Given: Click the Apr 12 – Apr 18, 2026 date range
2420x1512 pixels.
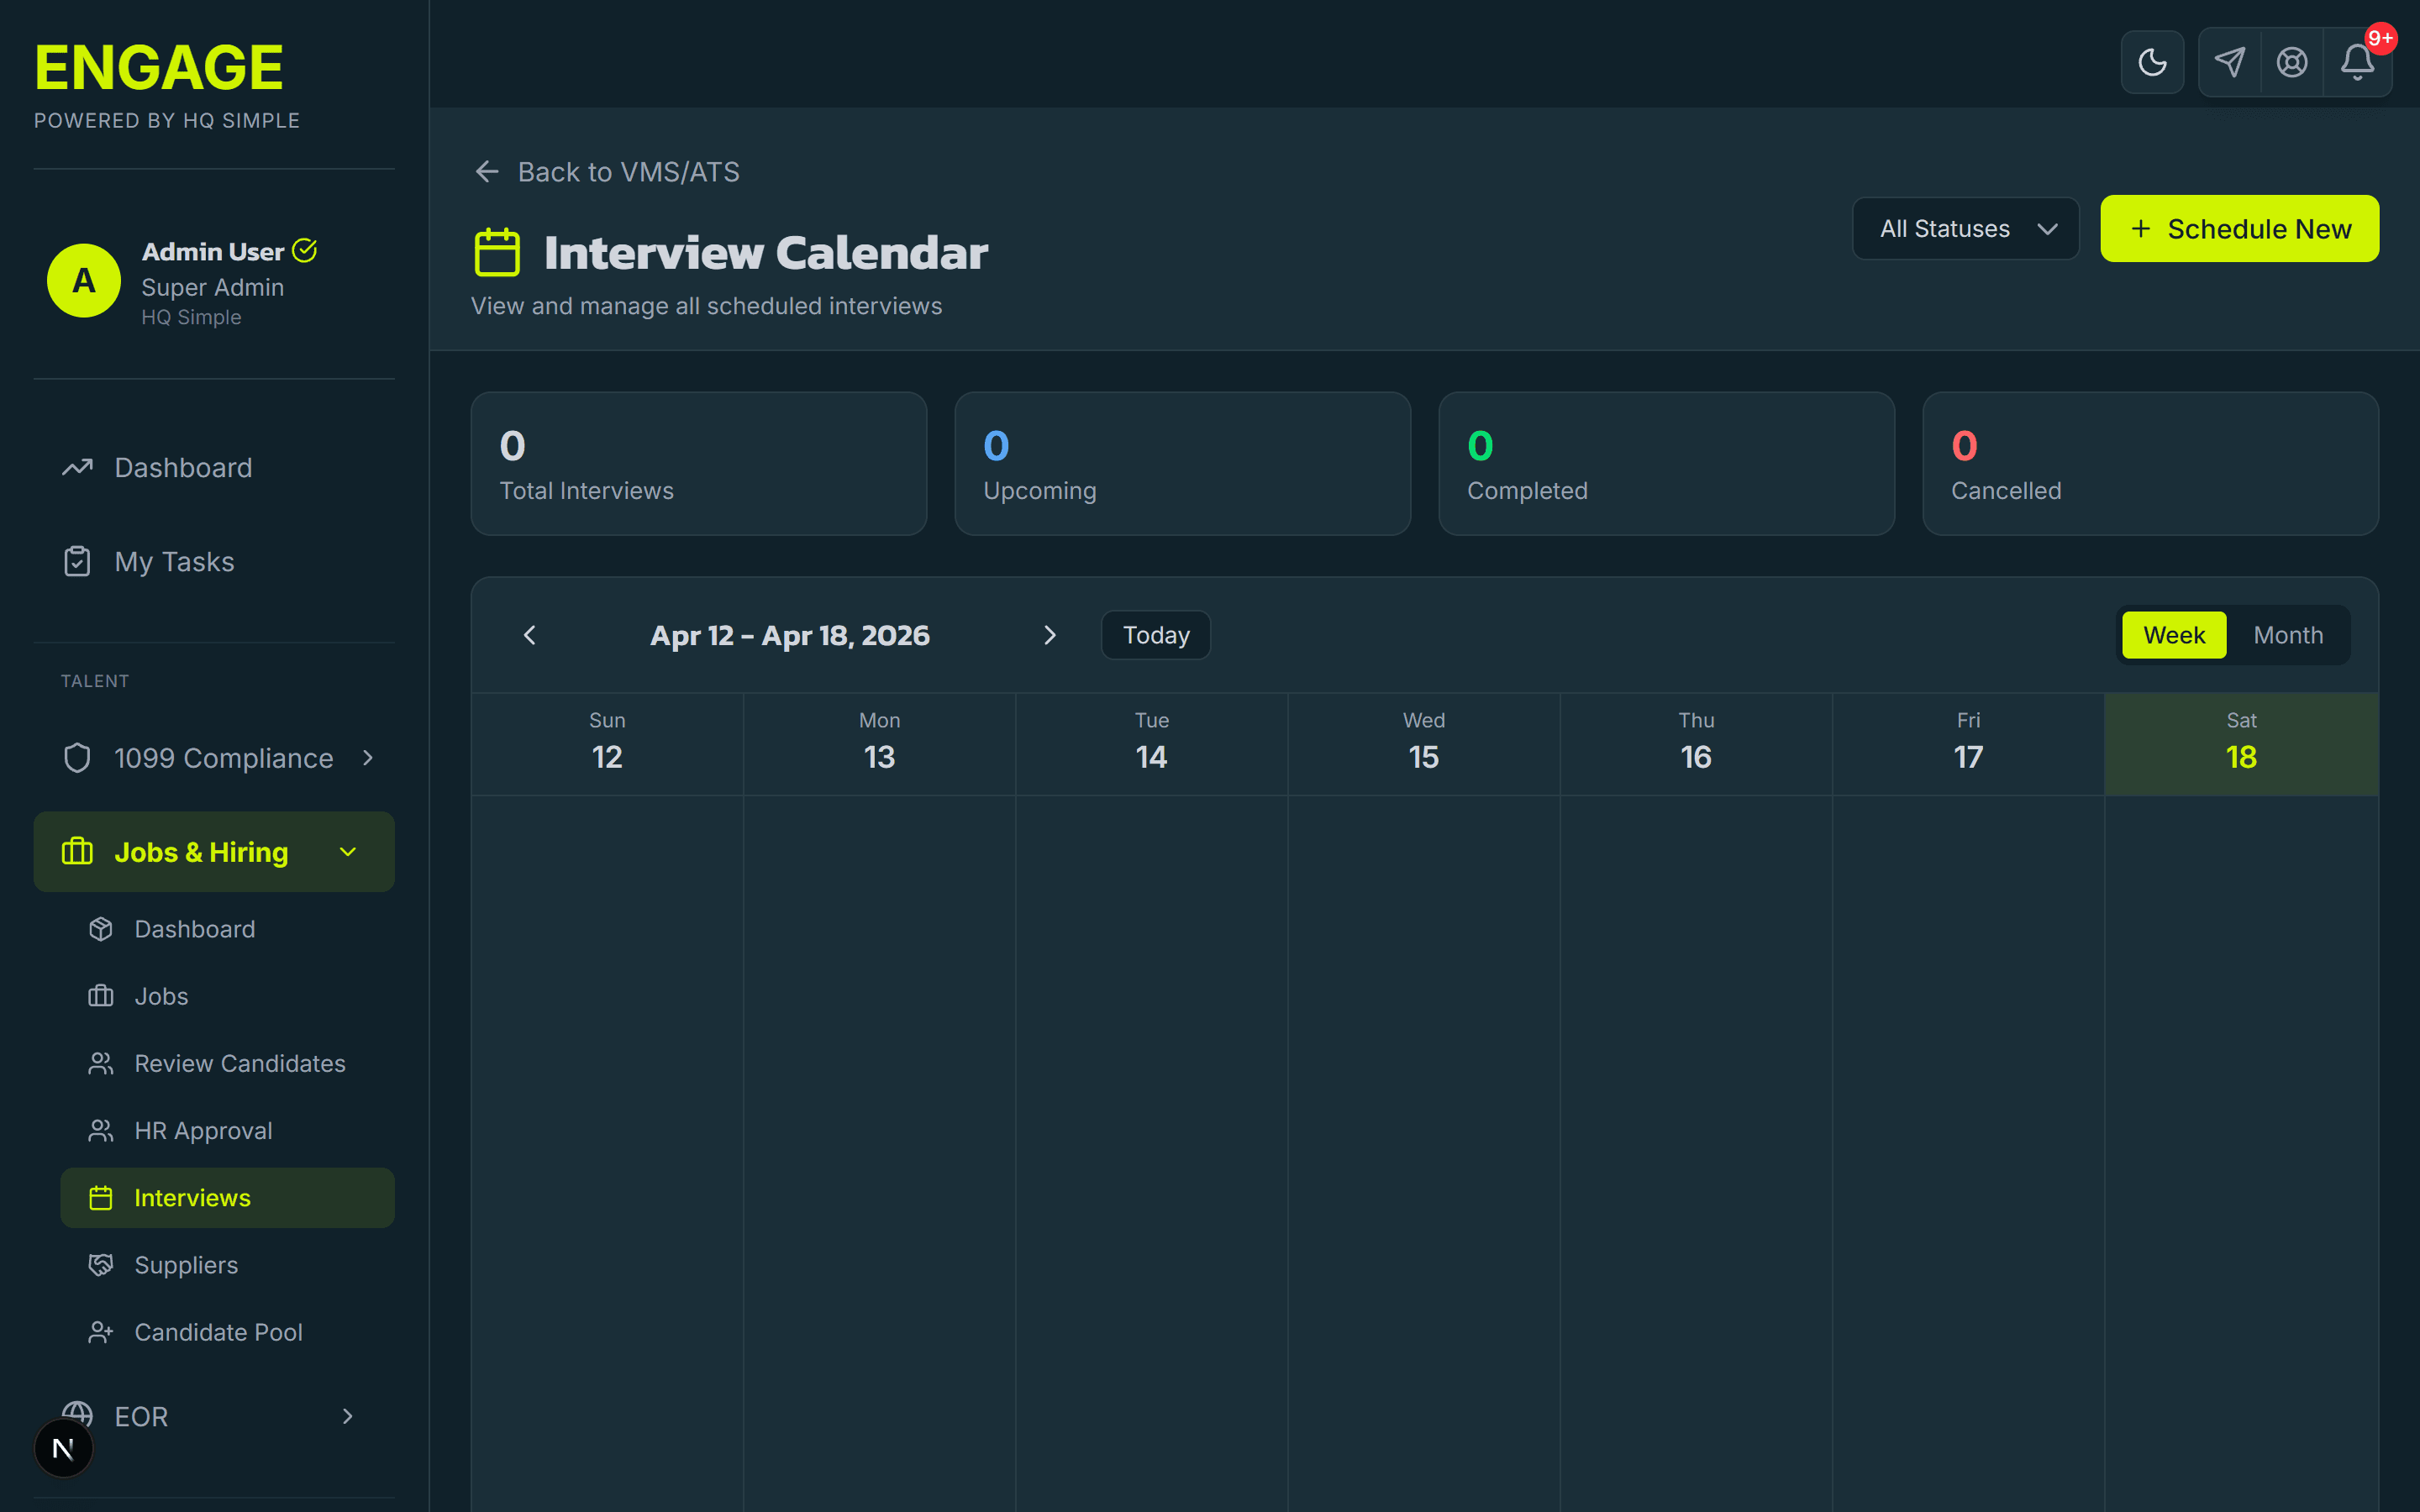Looking at the screenshot, I should tap(790, 635).
